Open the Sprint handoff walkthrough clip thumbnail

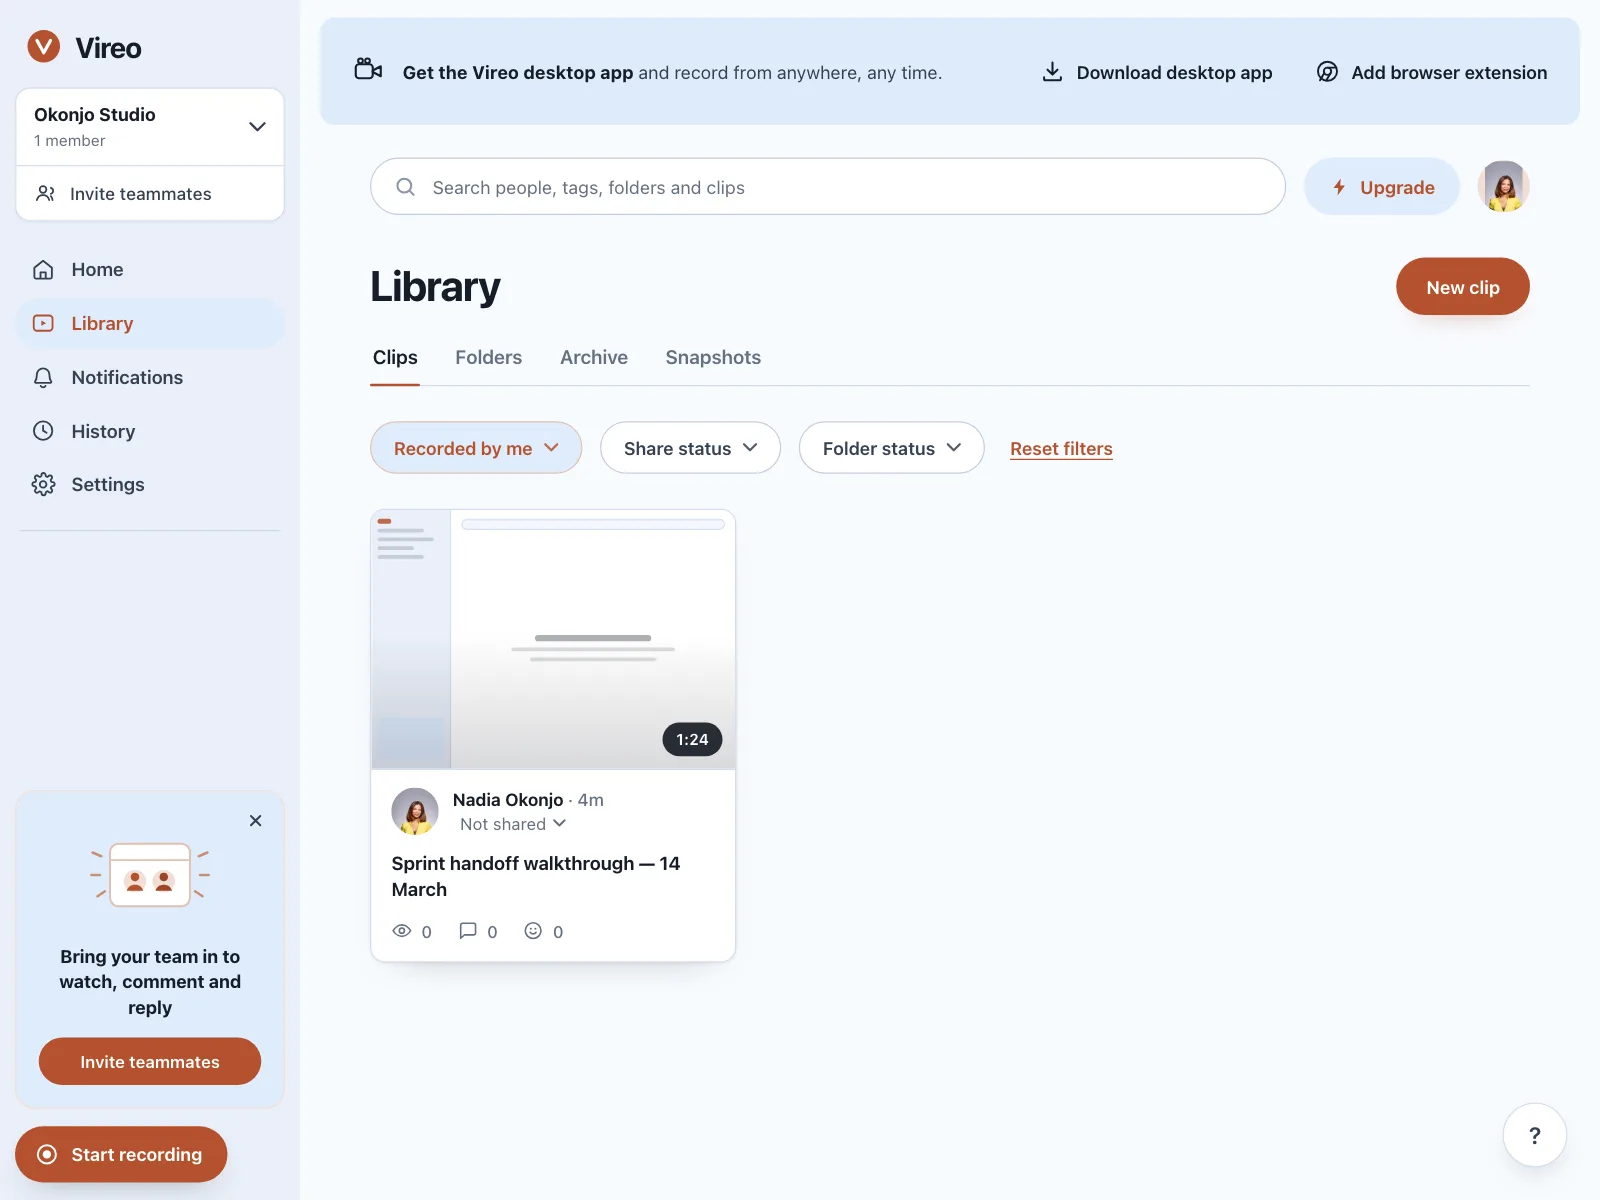click(553, 640)
